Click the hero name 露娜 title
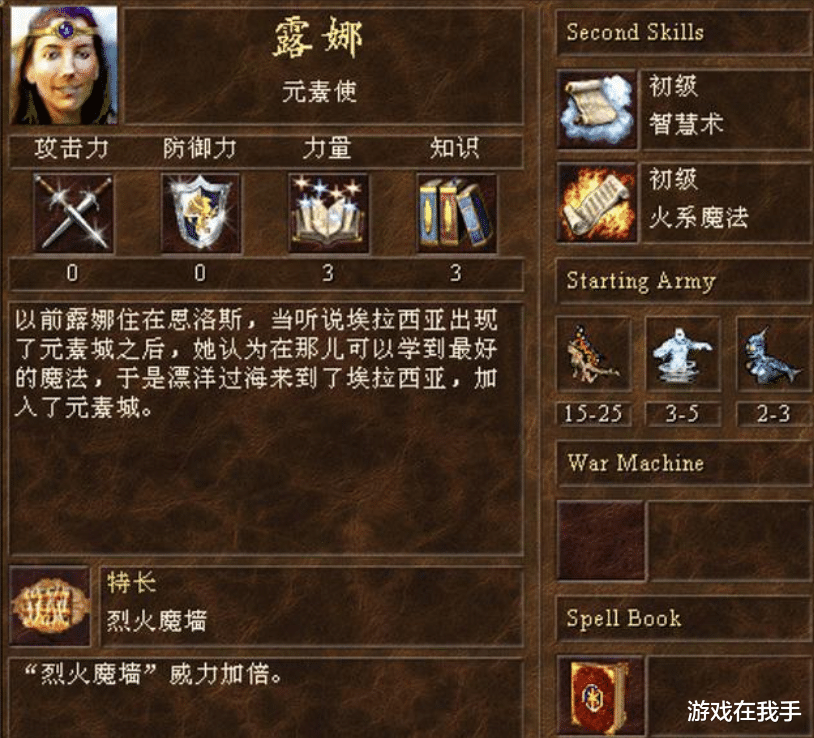Viewport: 814px width, 738px height. [318, 37]
